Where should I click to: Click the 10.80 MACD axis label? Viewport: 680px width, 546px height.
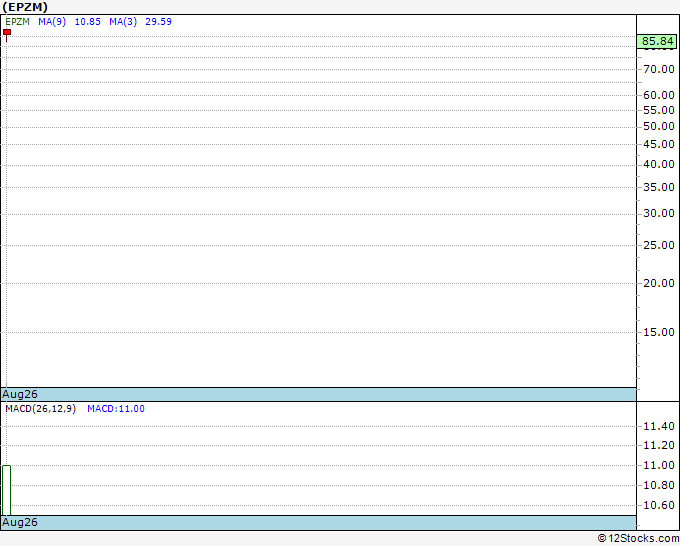pos(659,485)
